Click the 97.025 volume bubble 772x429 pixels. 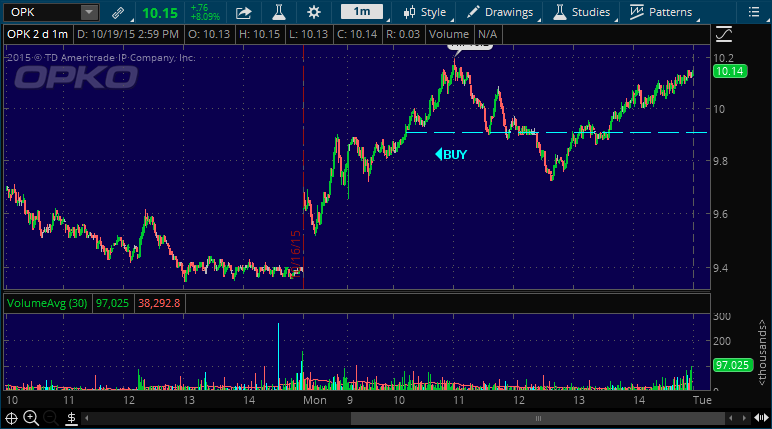tap(732, 365)
